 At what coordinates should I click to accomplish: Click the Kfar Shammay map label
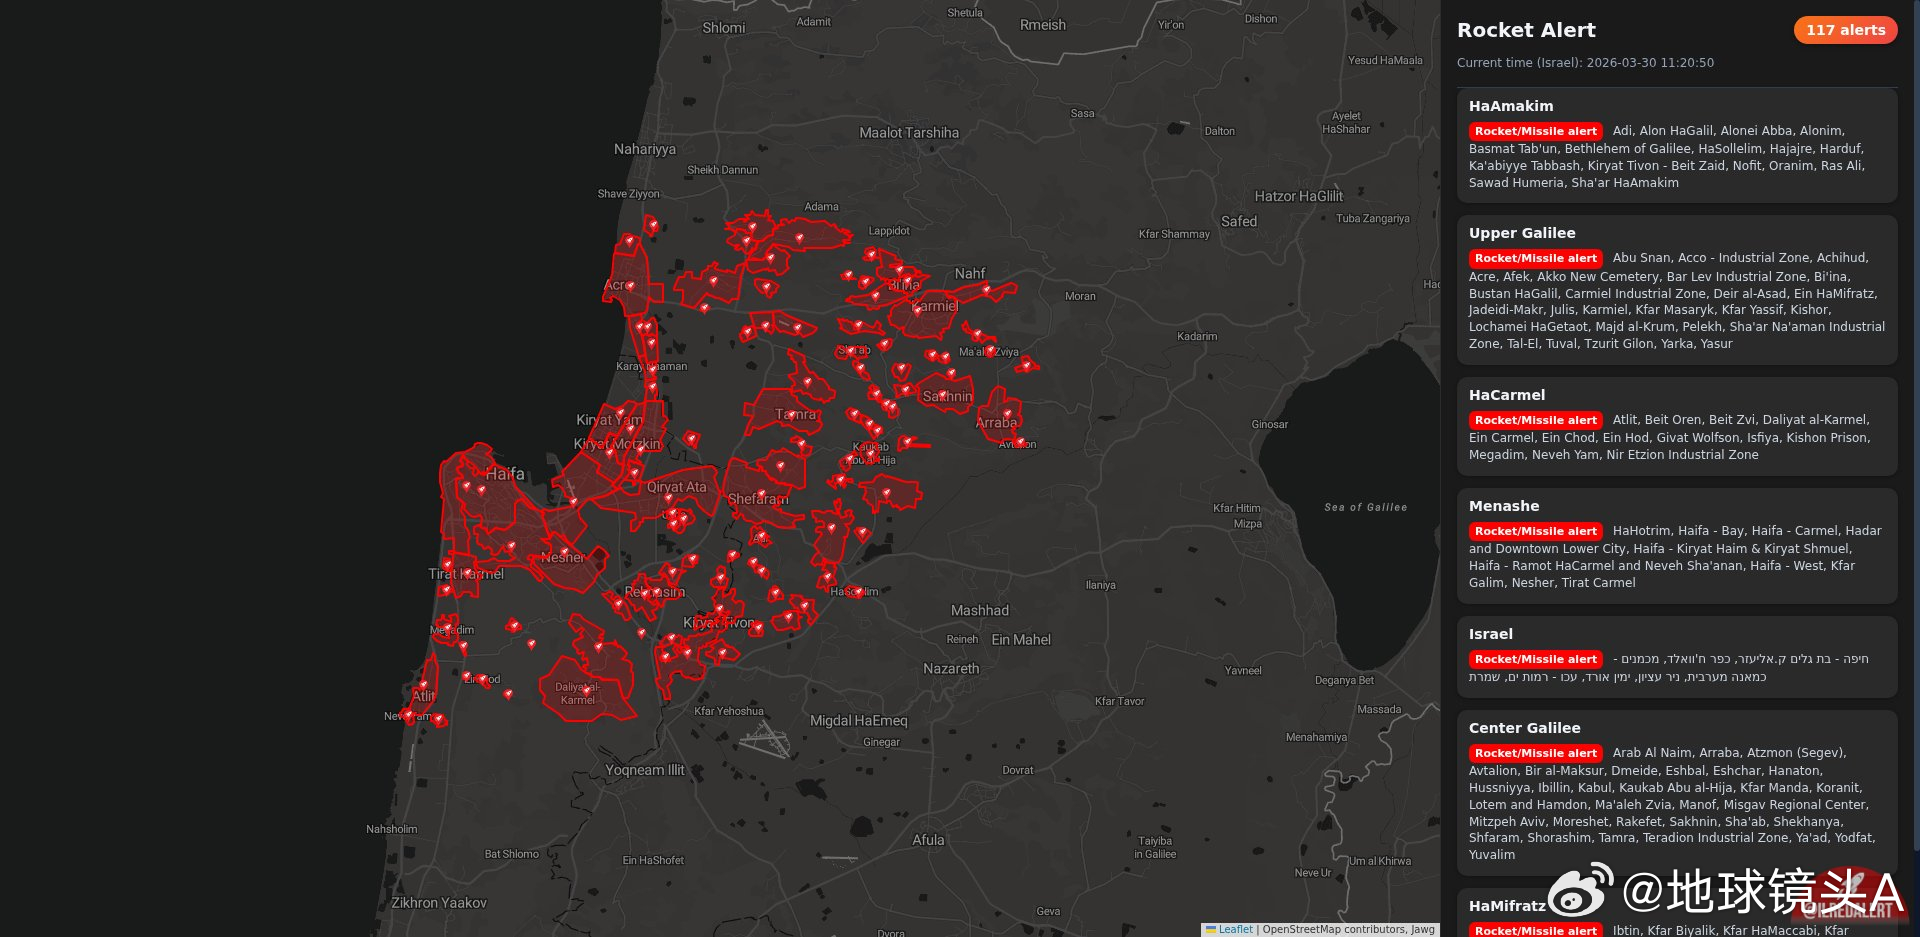pos(1174,234)
